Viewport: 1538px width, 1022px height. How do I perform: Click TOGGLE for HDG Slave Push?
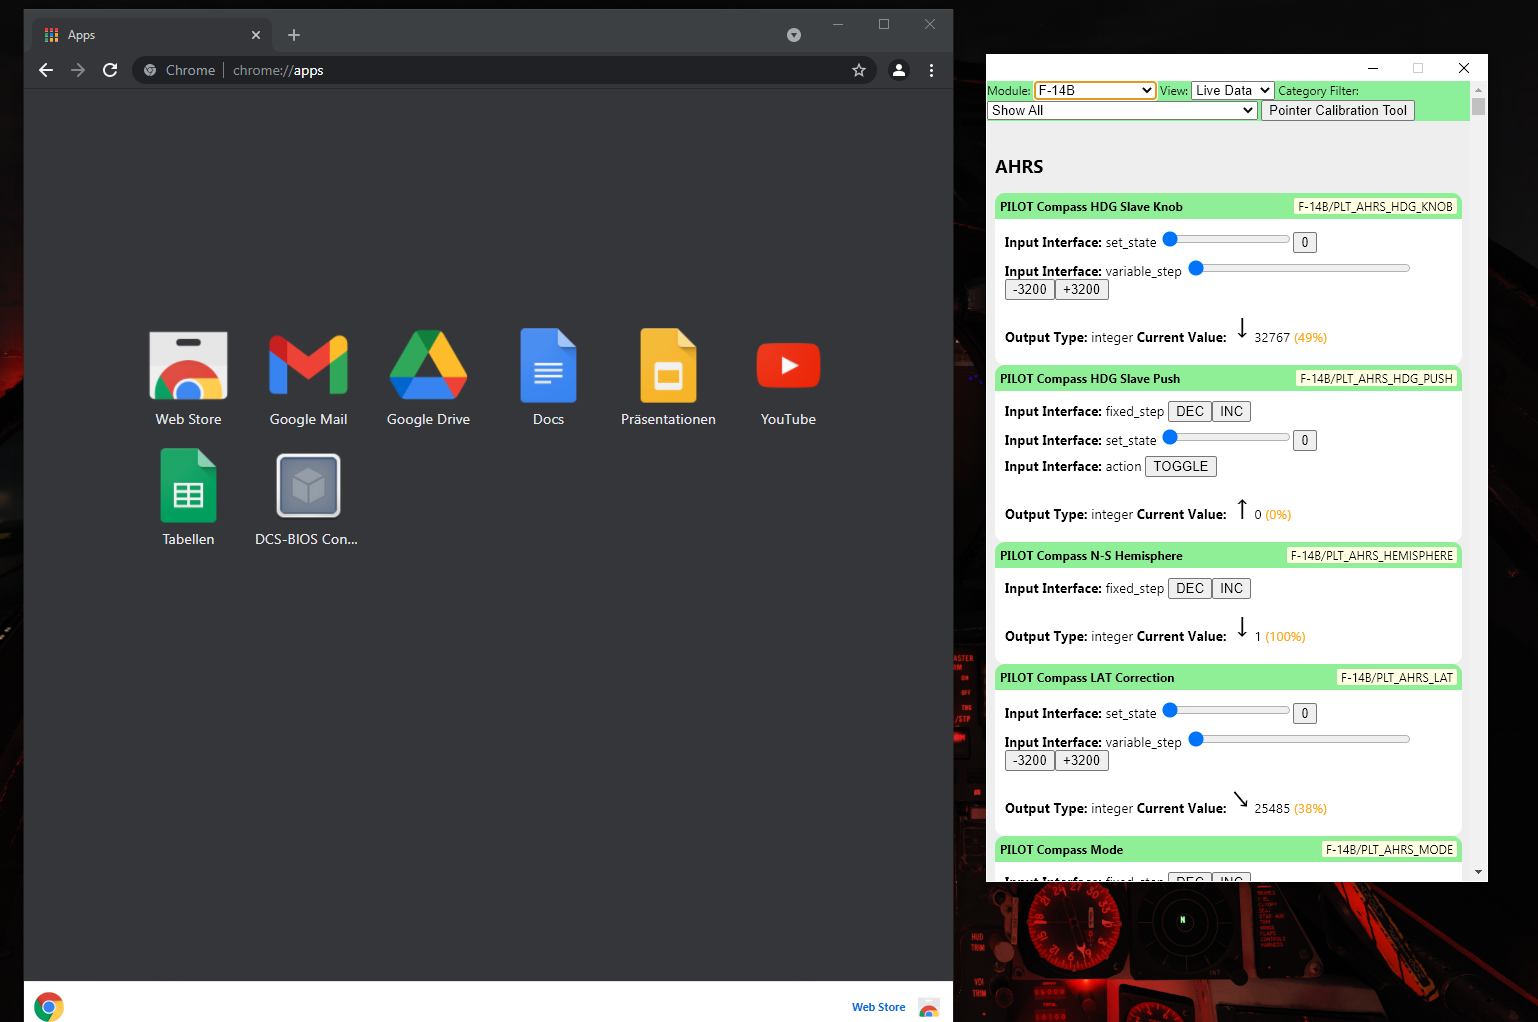pos(1181,466)
